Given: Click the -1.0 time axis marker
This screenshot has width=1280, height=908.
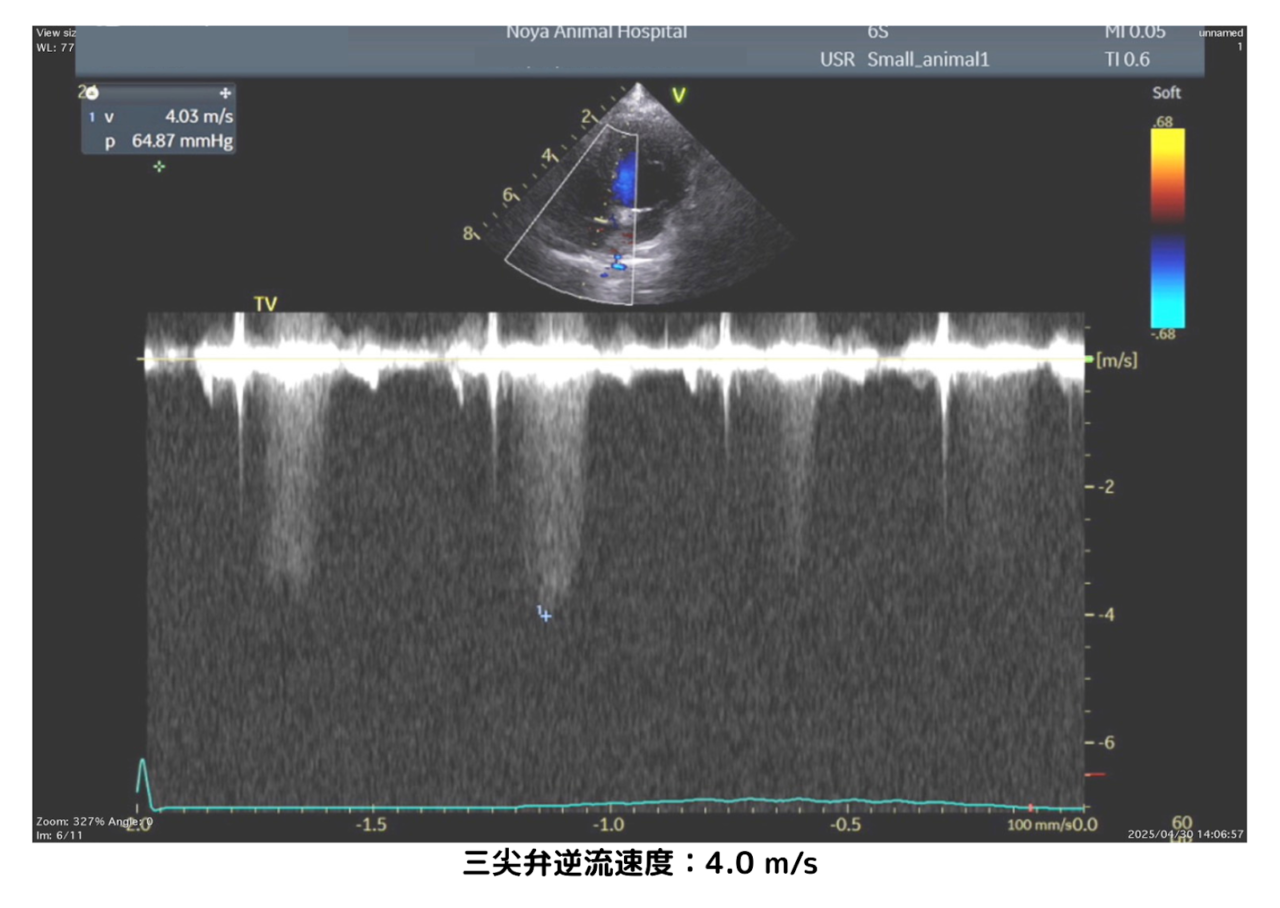Looking at the screenshot, I should [x=608, y=824].
